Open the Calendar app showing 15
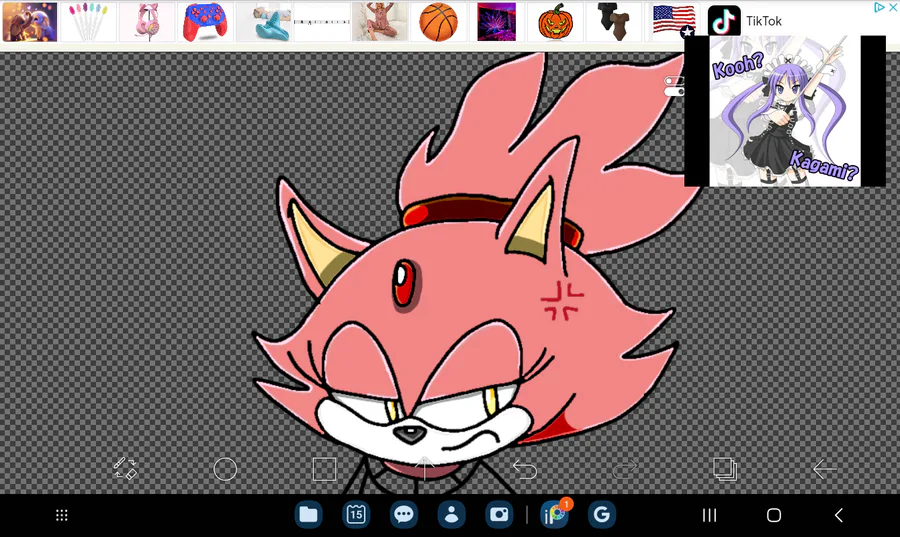 (356, 515)
